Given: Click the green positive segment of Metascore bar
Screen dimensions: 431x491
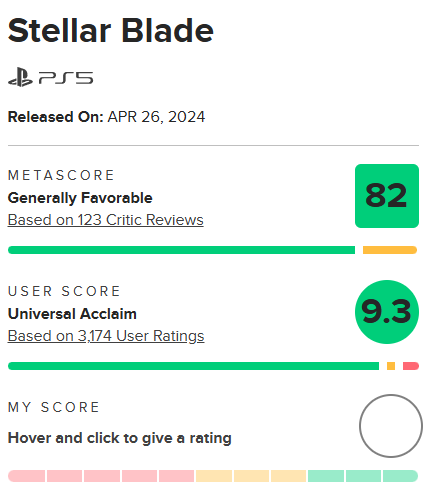Looking at the screenshot, I should (181, 250).
